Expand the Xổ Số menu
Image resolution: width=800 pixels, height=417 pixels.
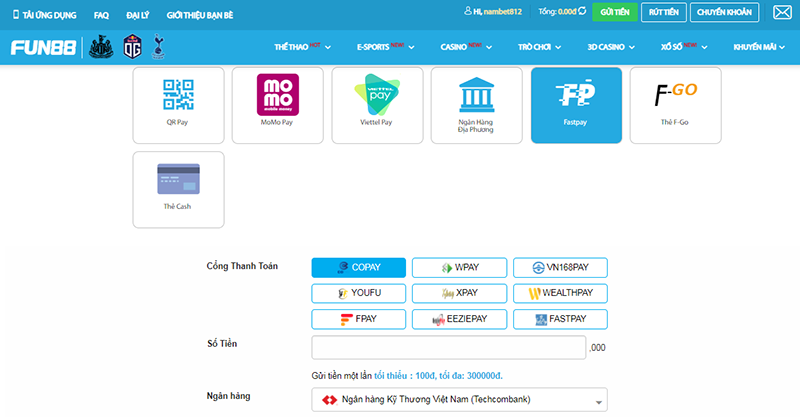[x=684, y=47]
